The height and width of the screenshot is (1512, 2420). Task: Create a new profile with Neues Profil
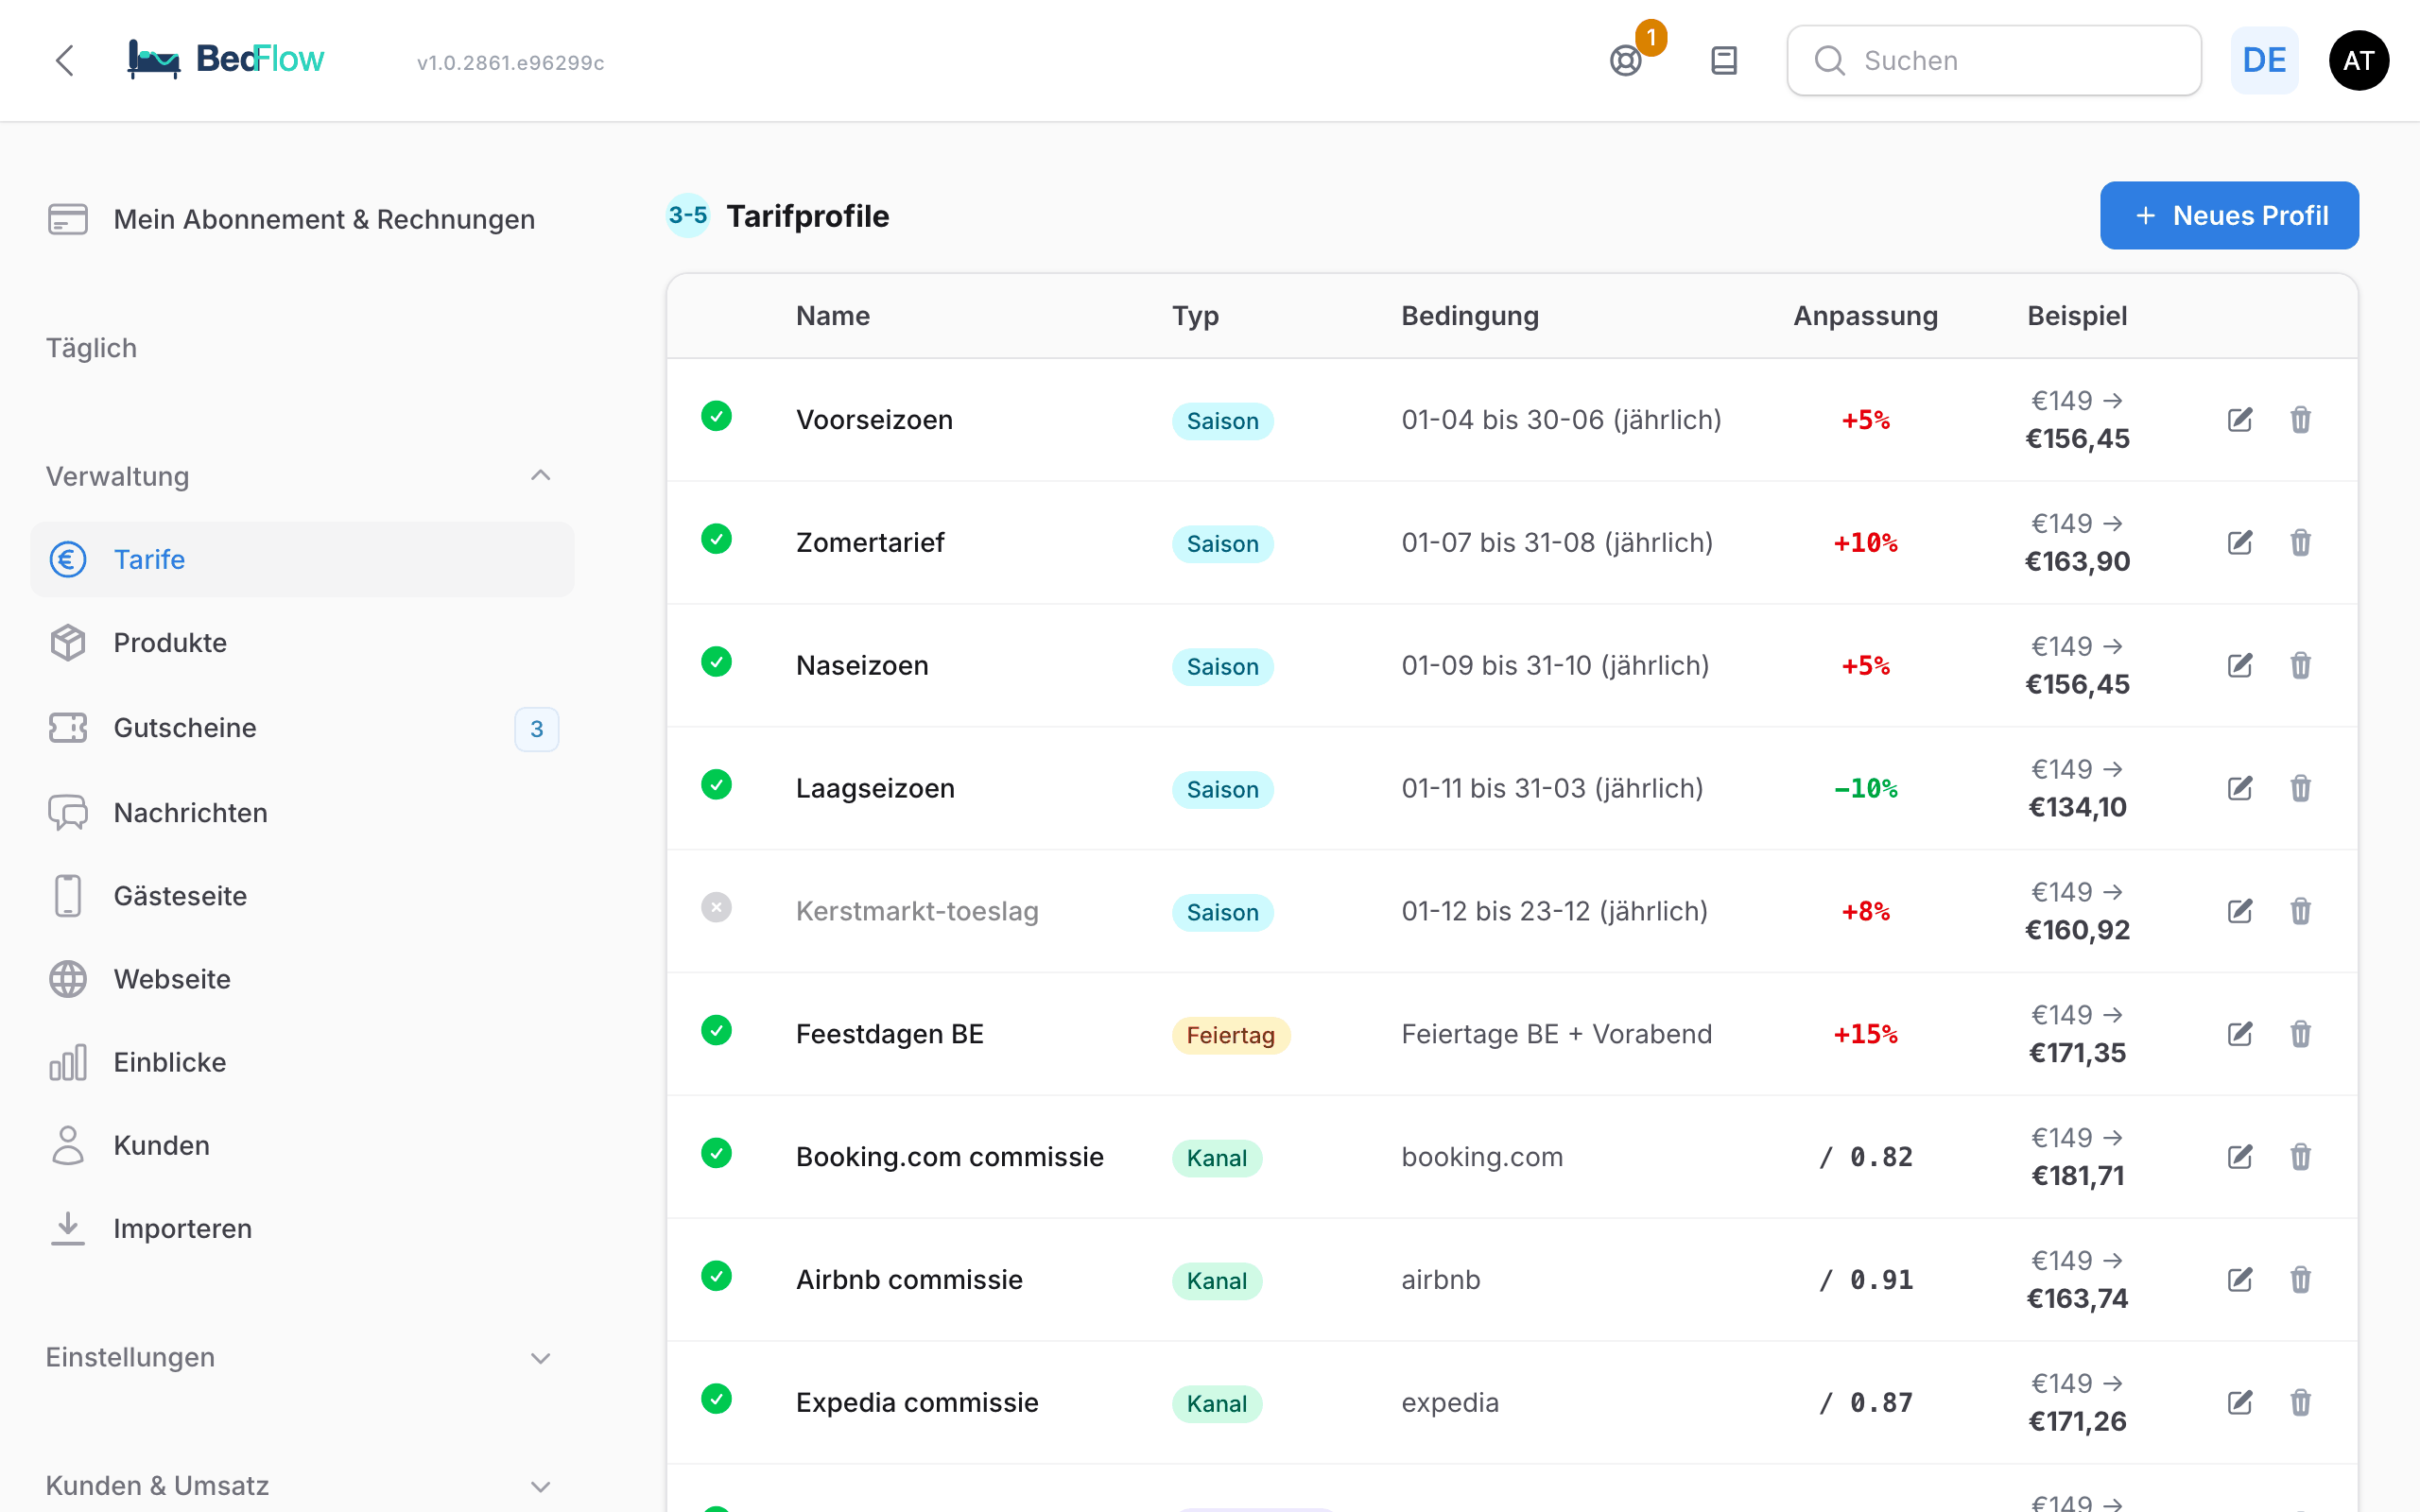[2229, 215]
